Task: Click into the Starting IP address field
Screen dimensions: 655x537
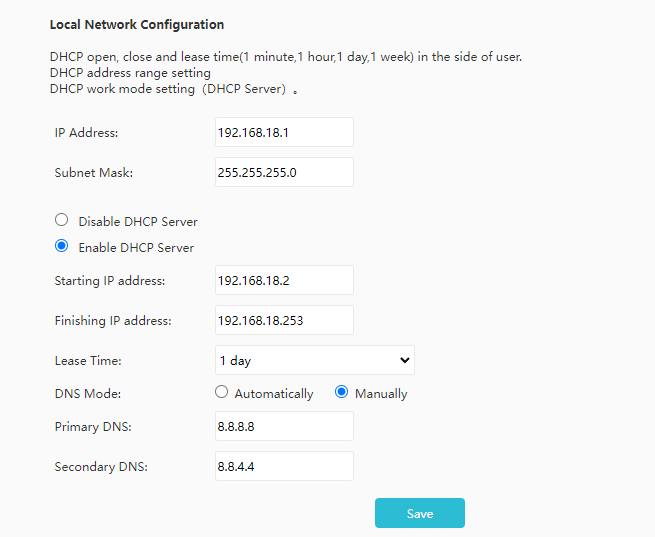Action: coord(284,280)
